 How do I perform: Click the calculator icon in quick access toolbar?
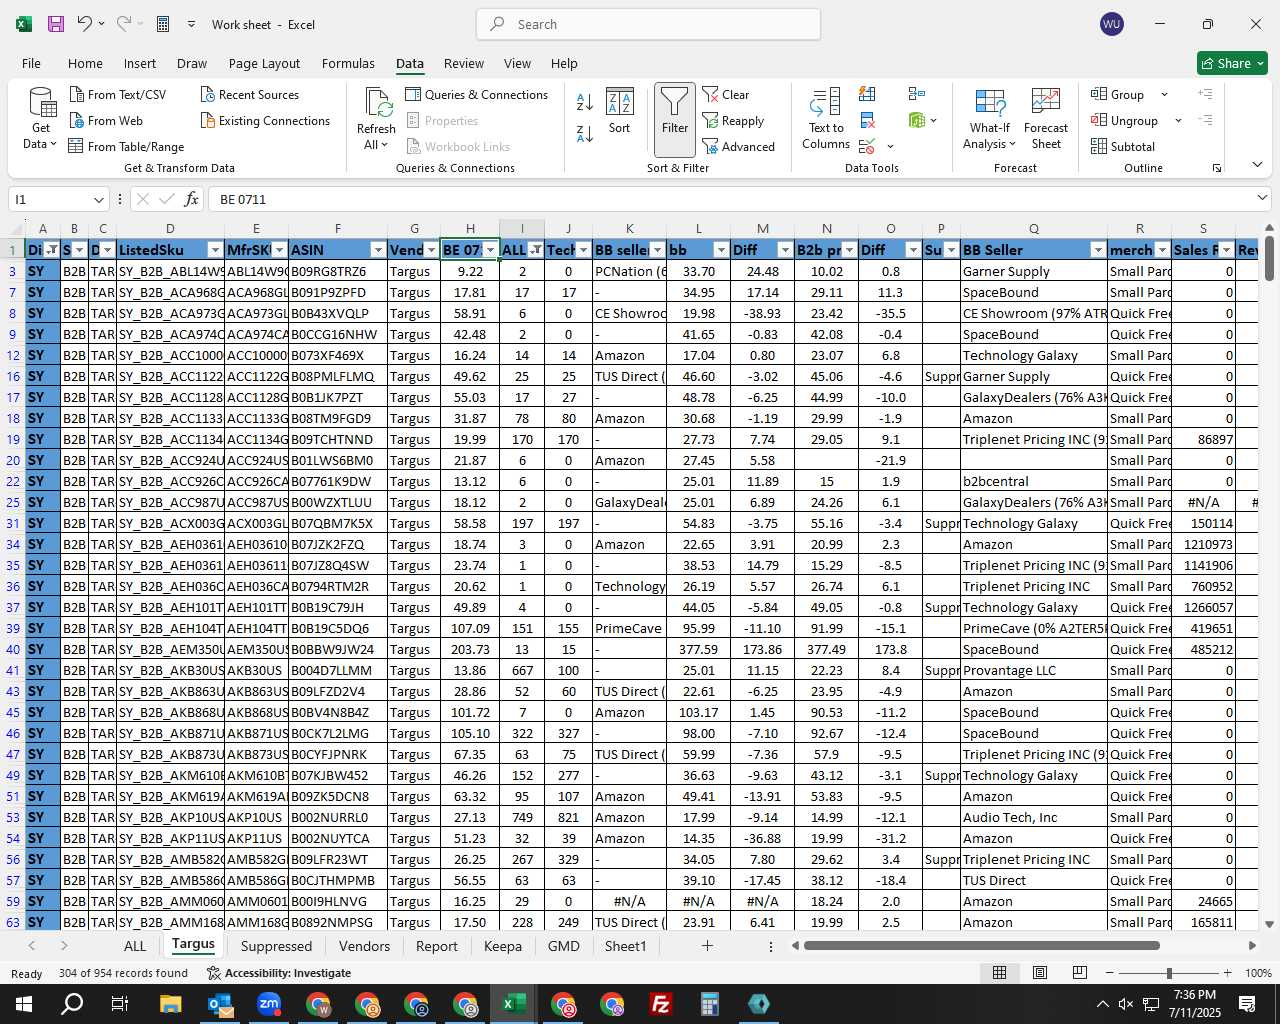click(163, 24)
